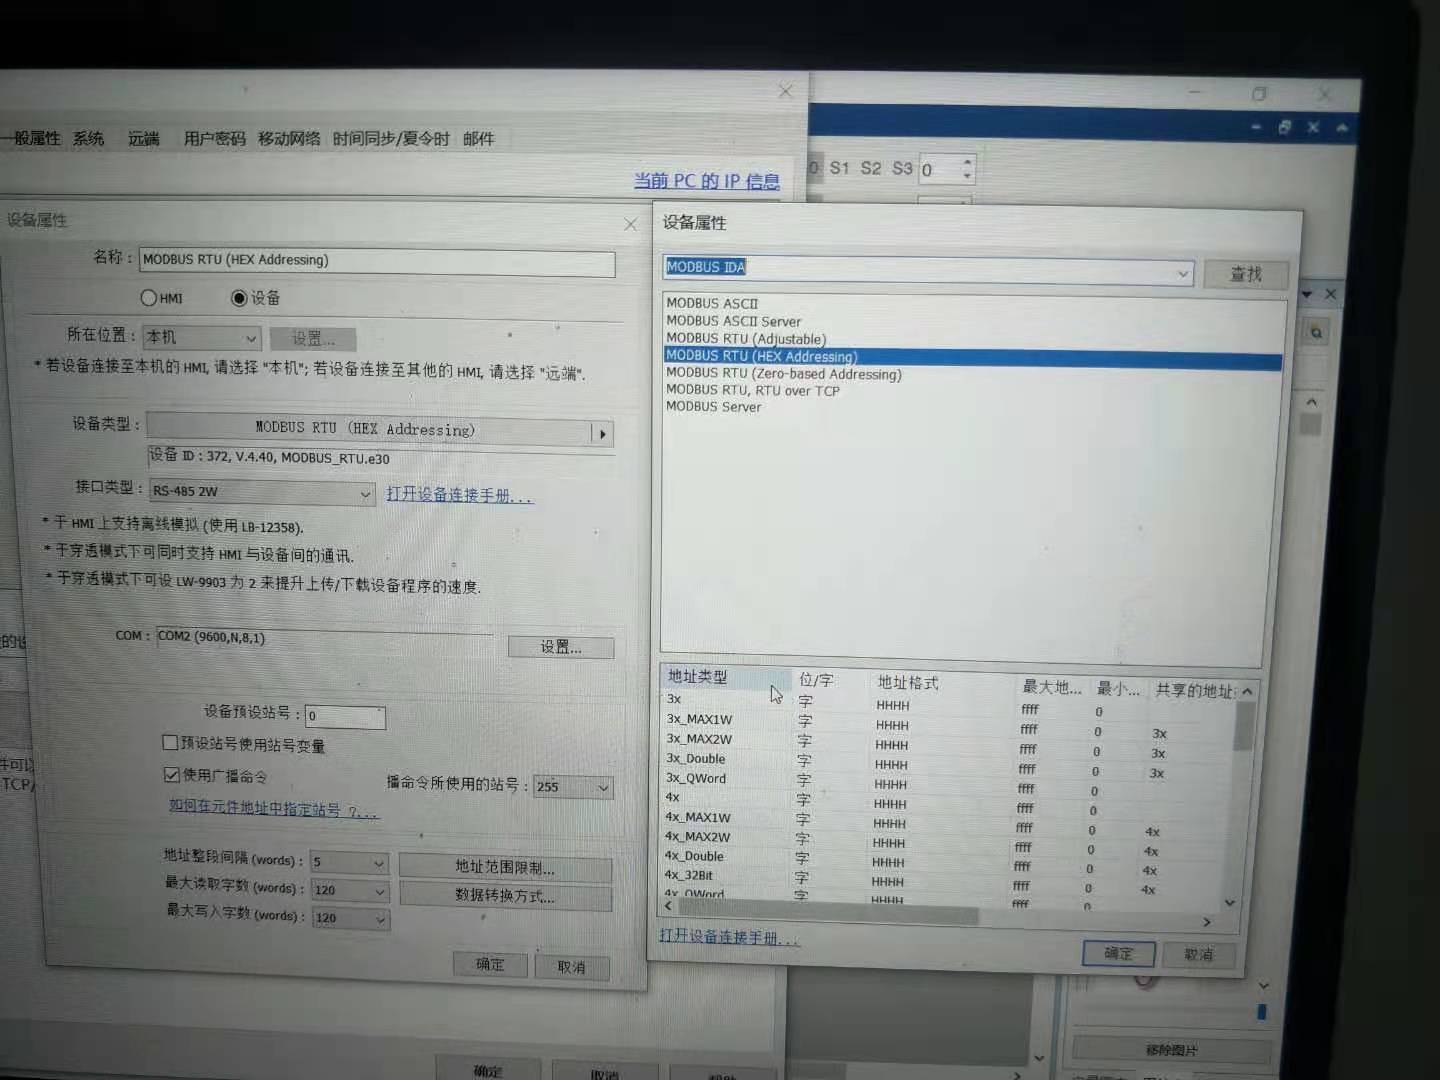Image resolution: width=1440 pixels, height=1080 pixels.
Task: Open the 时间同步/夏令时 tab
Action: tap(391, 139)
